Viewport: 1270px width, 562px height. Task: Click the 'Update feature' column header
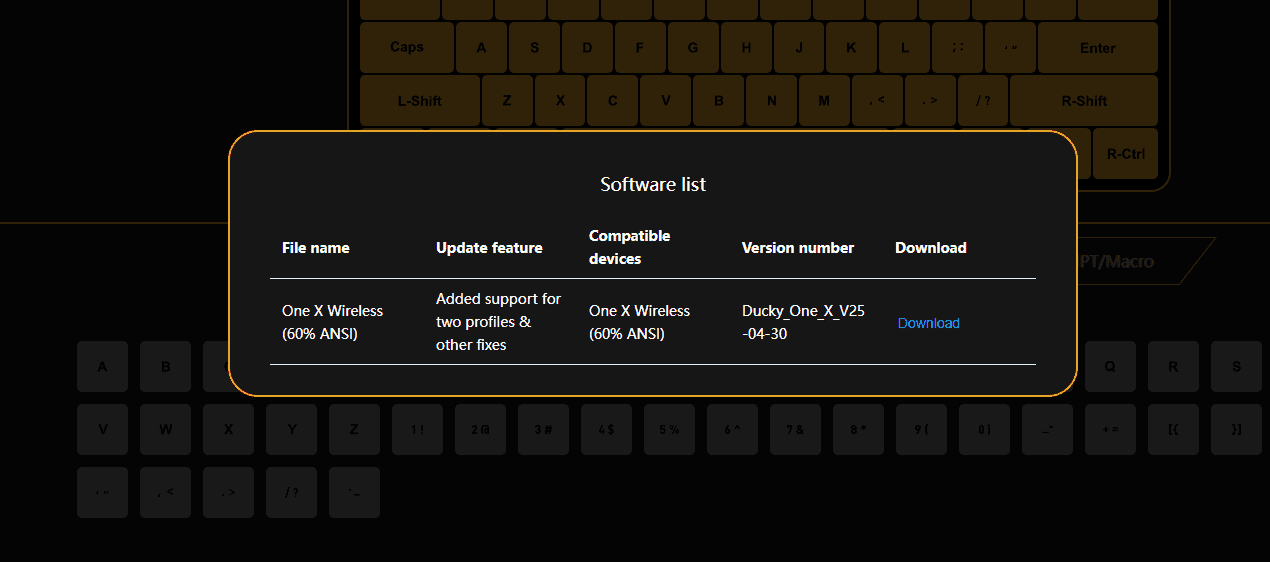point(489,247)
